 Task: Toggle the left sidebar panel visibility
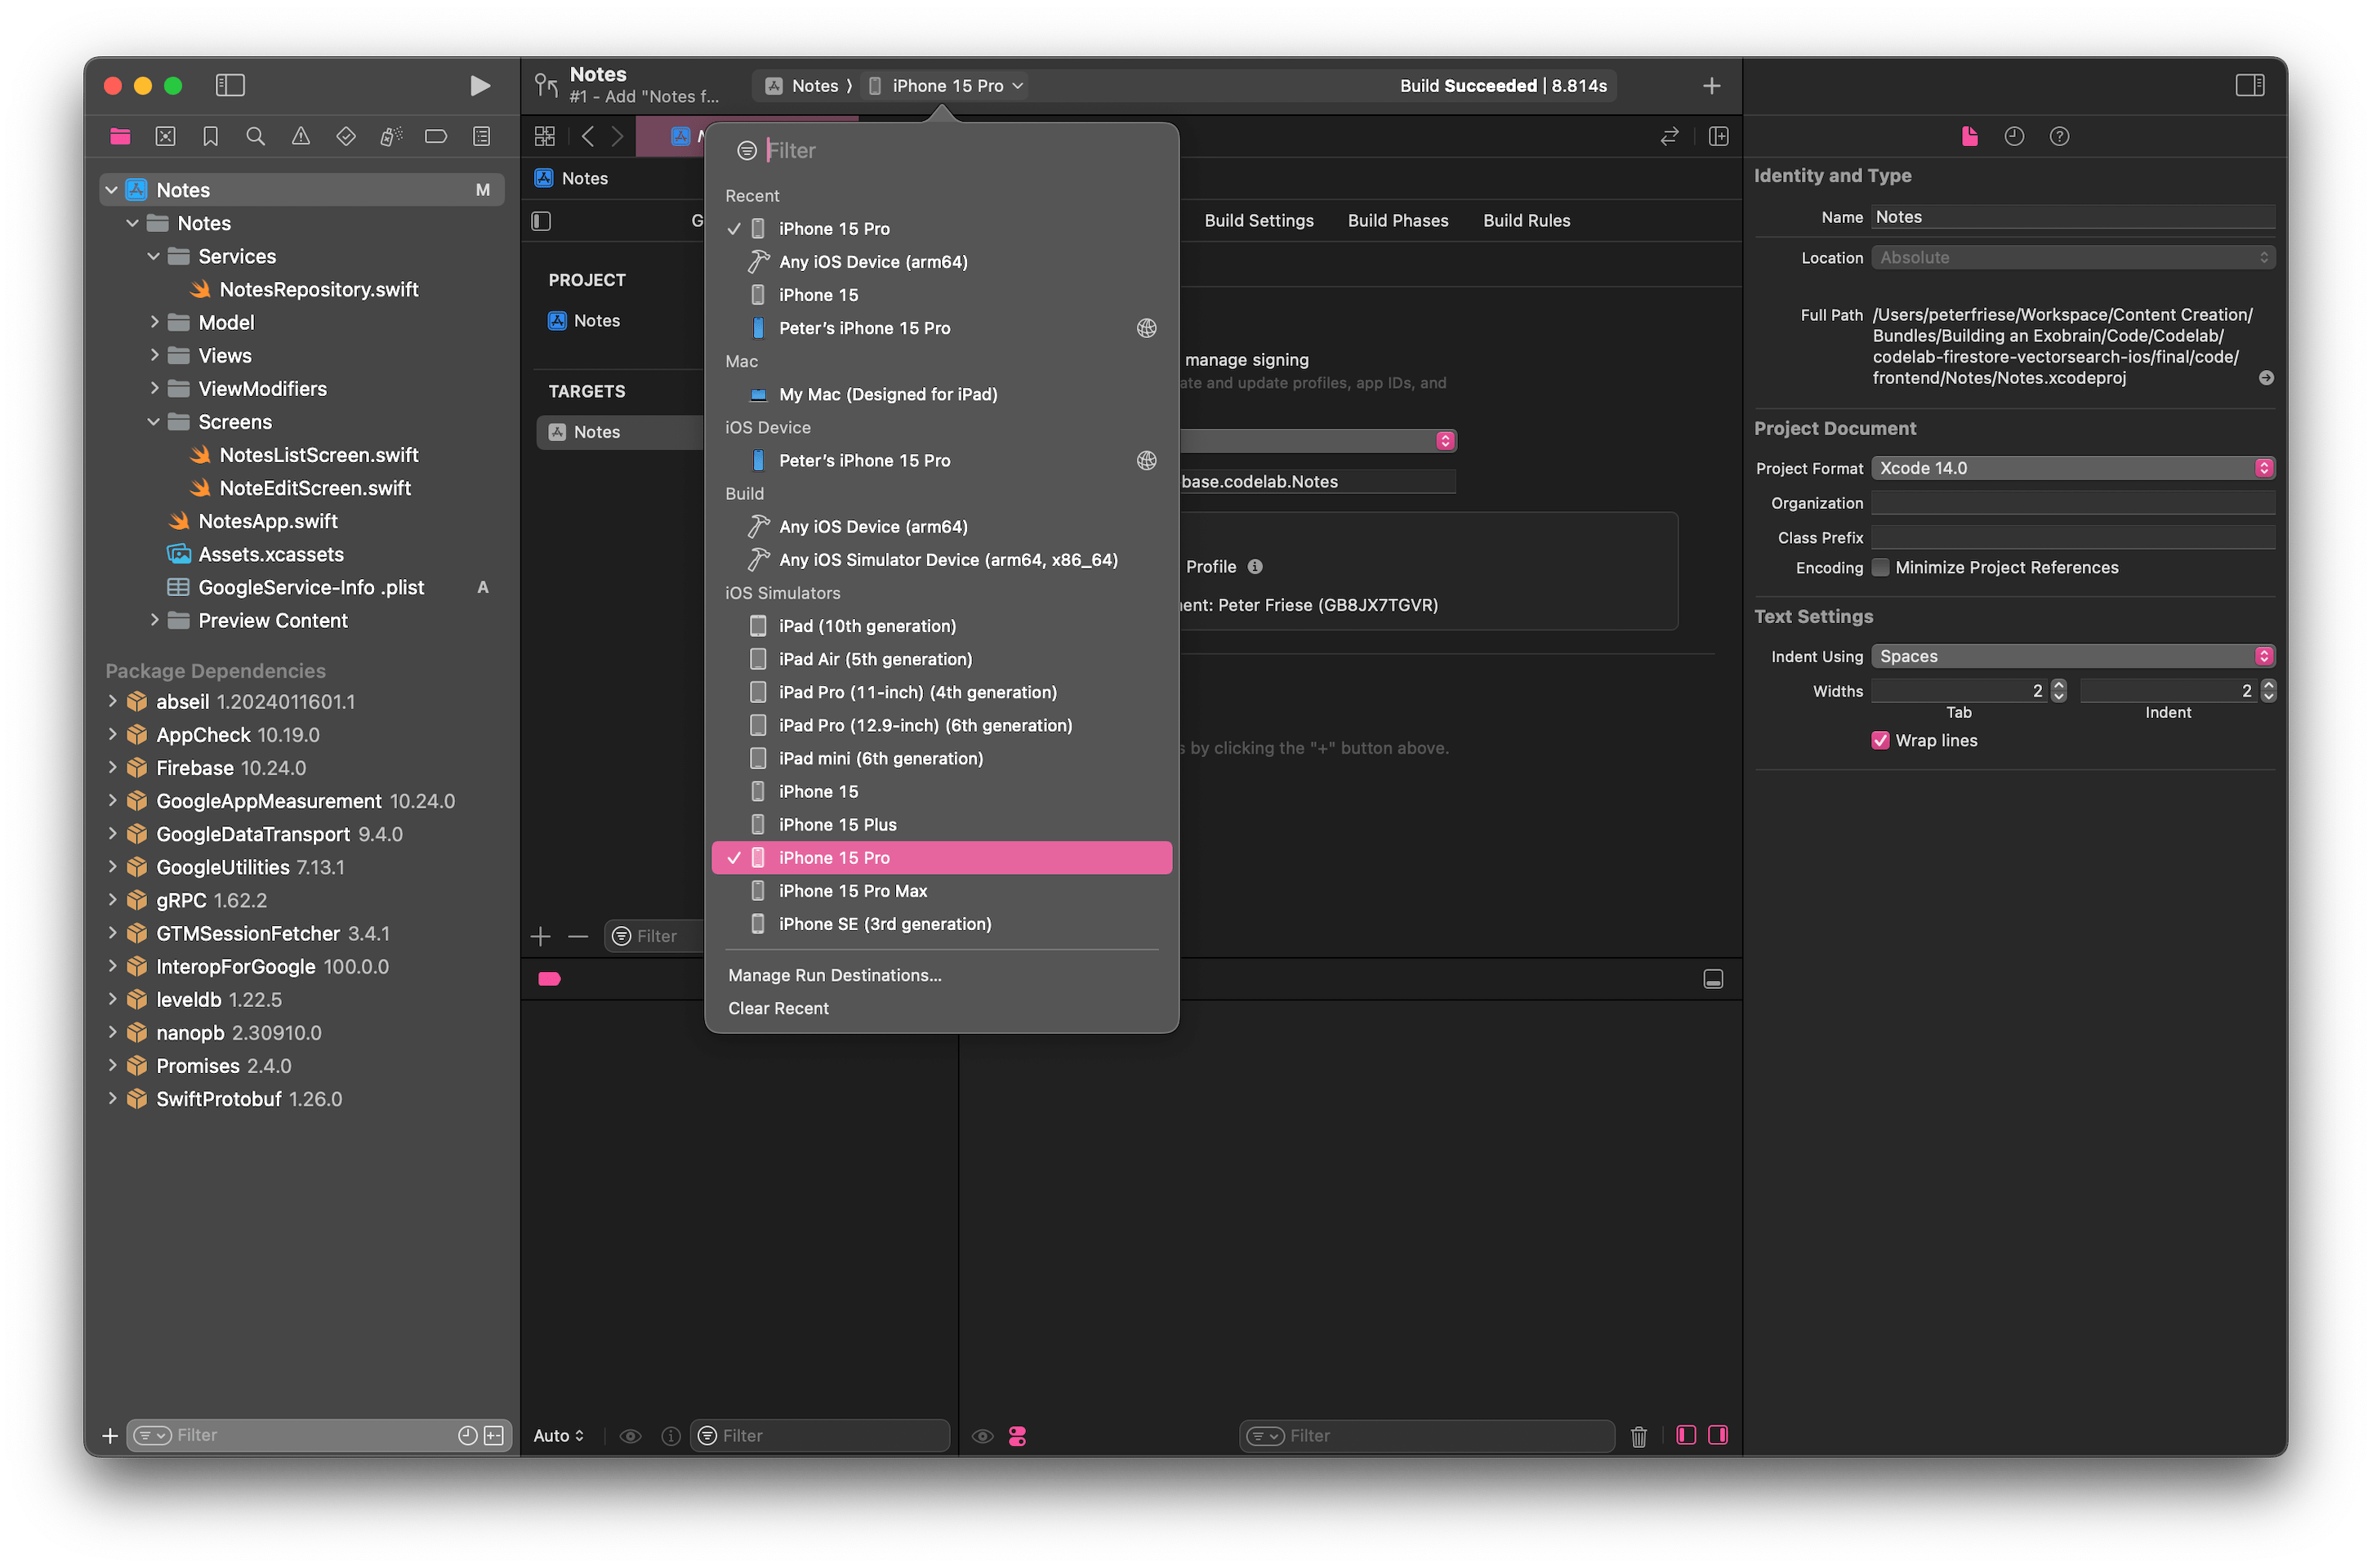pos(230,84)
